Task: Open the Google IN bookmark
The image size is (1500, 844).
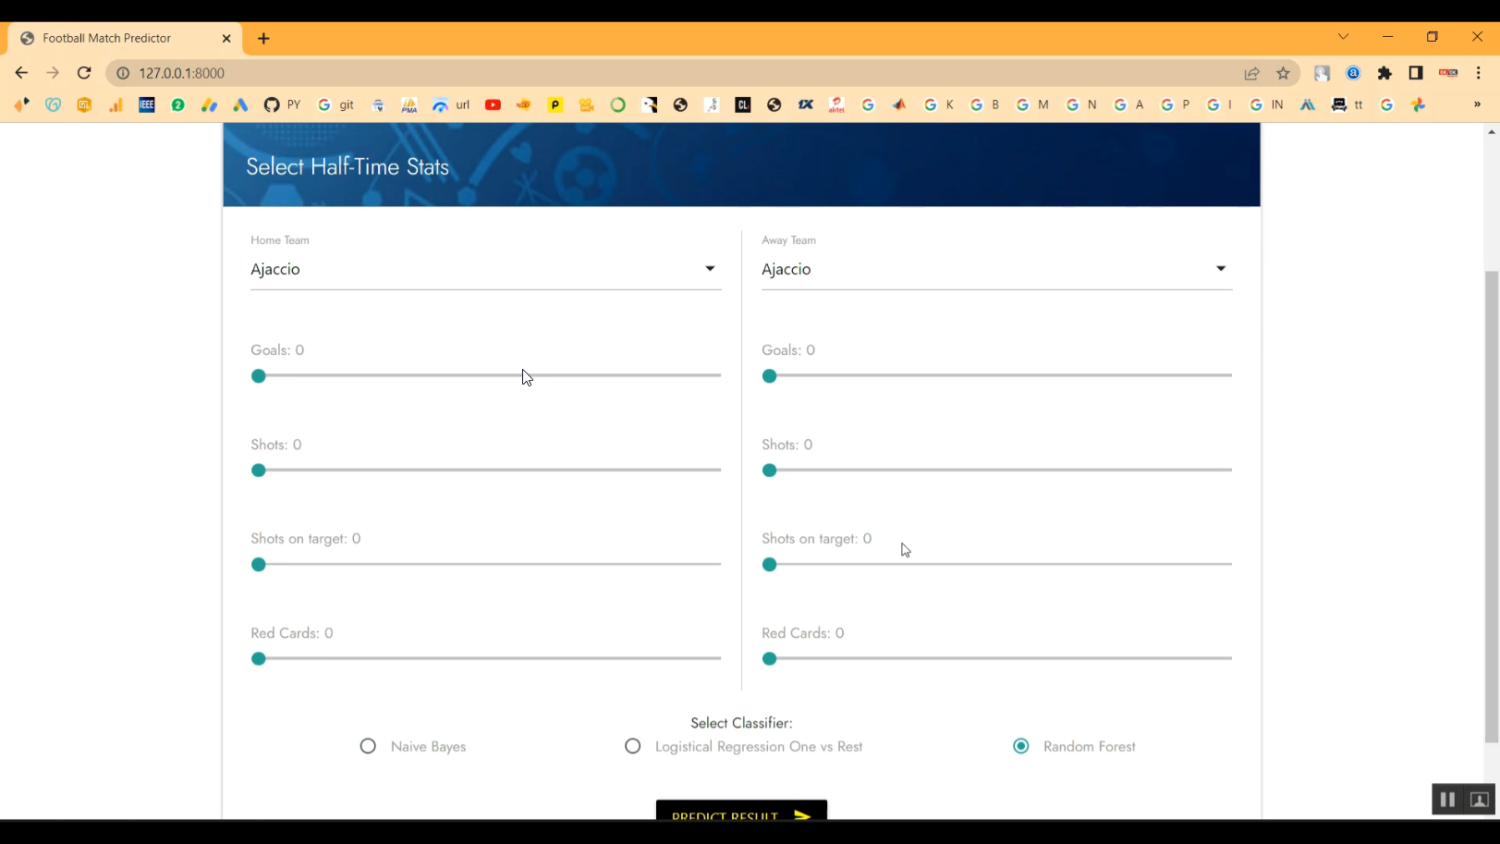Action: coord(1267,105)
